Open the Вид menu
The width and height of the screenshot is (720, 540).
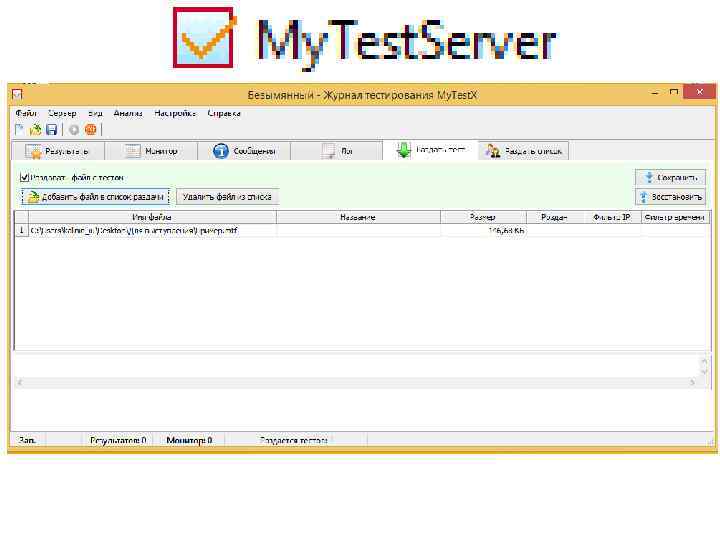95,113
